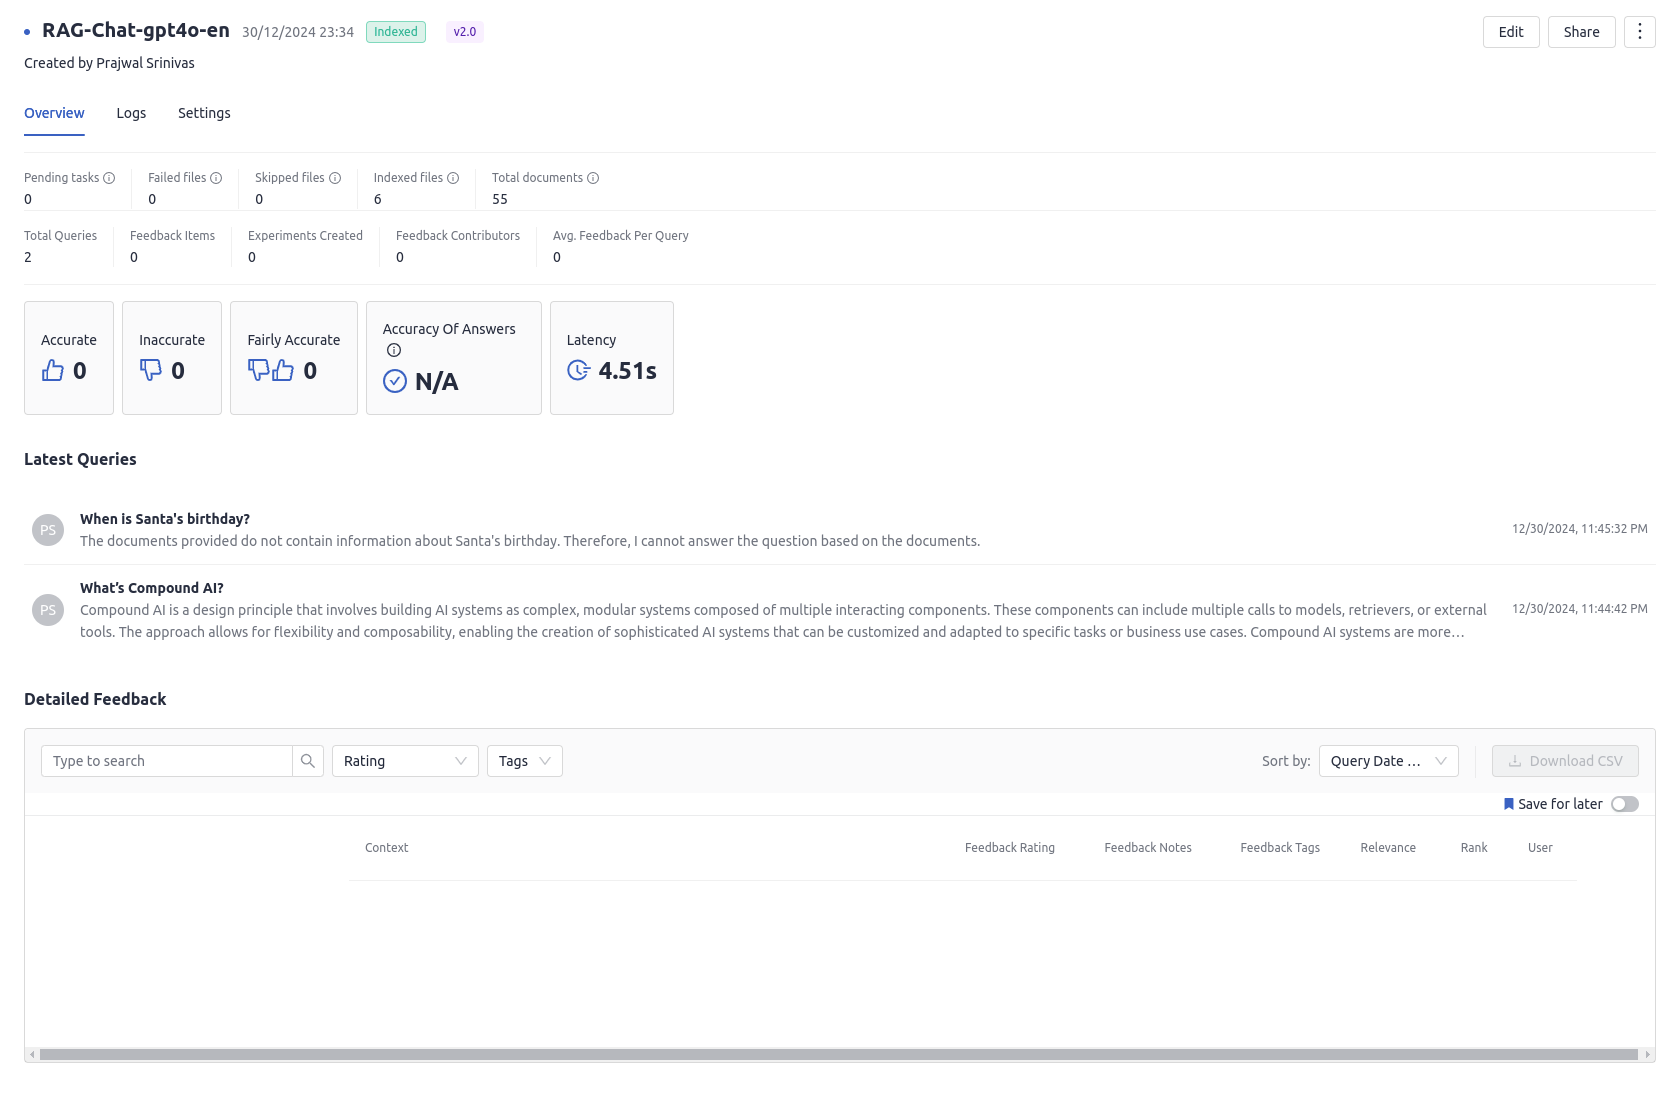
Task: Toggle the Save for later switch
Action: (x=1624, y=804)
